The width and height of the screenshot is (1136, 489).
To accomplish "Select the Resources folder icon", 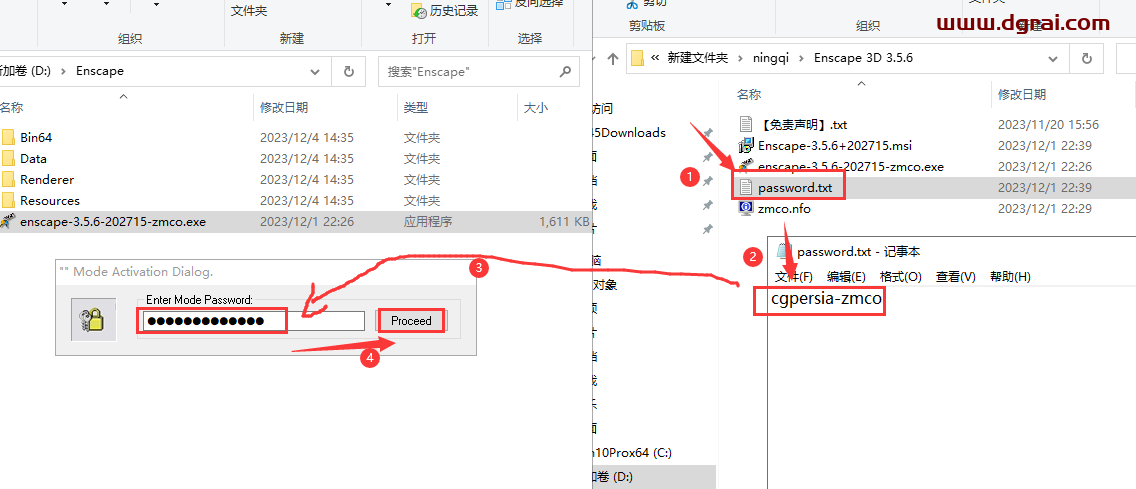I will click(x=8, y=200).
